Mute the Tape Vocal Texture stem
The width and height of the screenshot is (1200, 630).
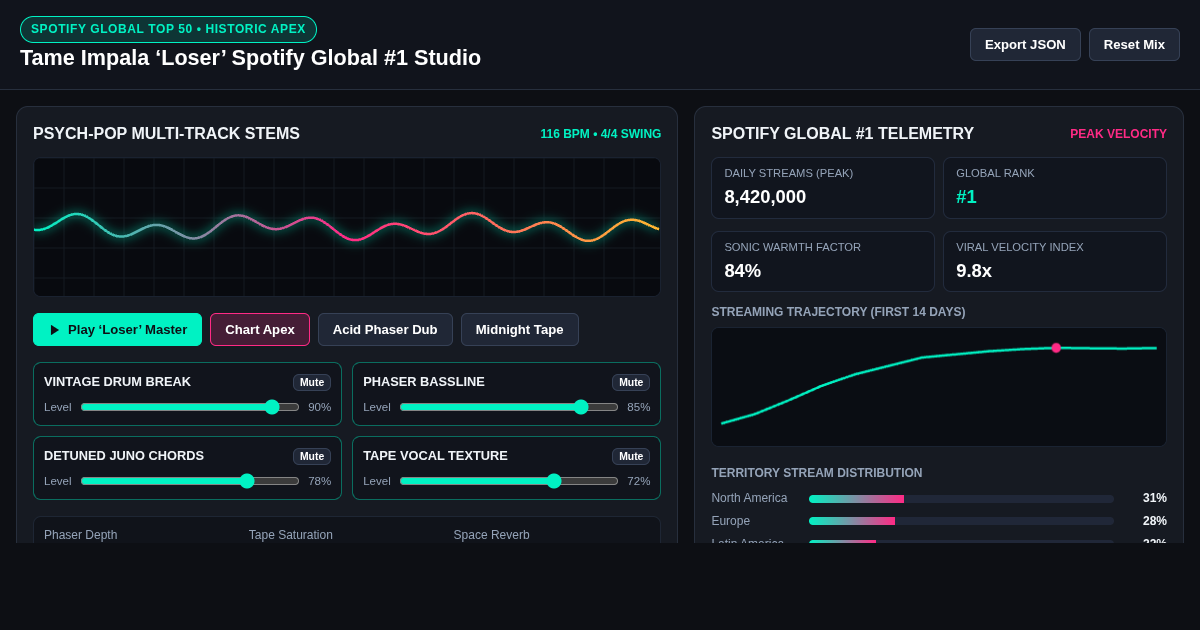click(631, 456)
